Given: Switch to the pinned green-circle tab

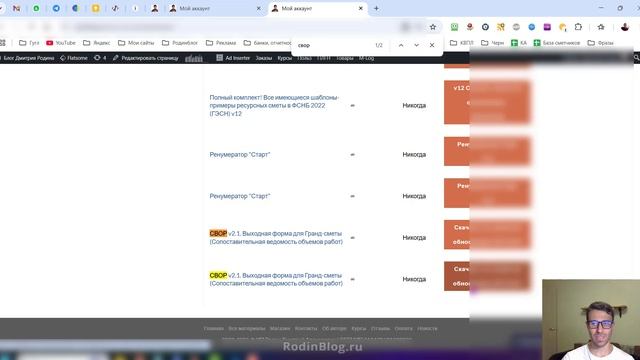Looking at the screenshot, I should [36, 8].
